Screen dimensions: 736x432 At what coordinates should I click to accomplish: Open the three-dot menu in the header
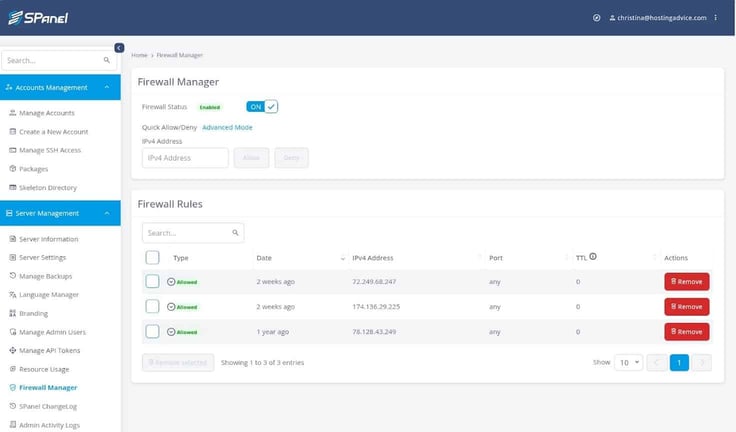click(x=715, y=18)
